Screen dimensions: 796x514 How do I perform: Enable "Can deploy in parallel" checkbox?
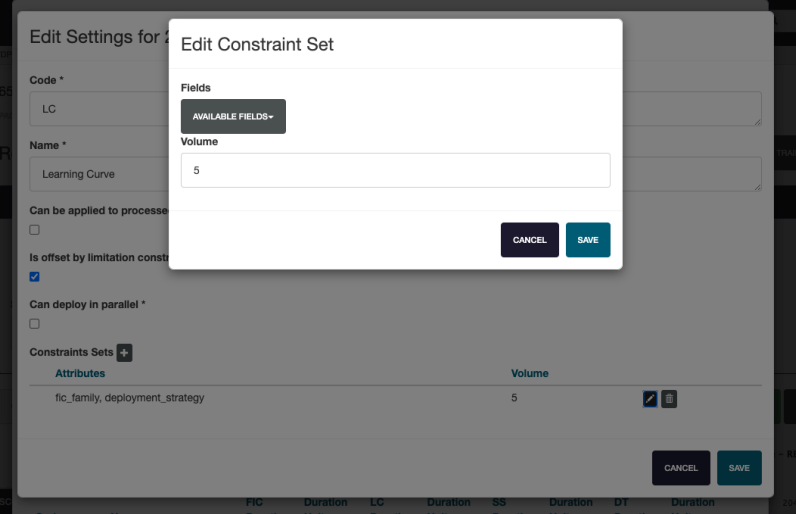[35, 324]
